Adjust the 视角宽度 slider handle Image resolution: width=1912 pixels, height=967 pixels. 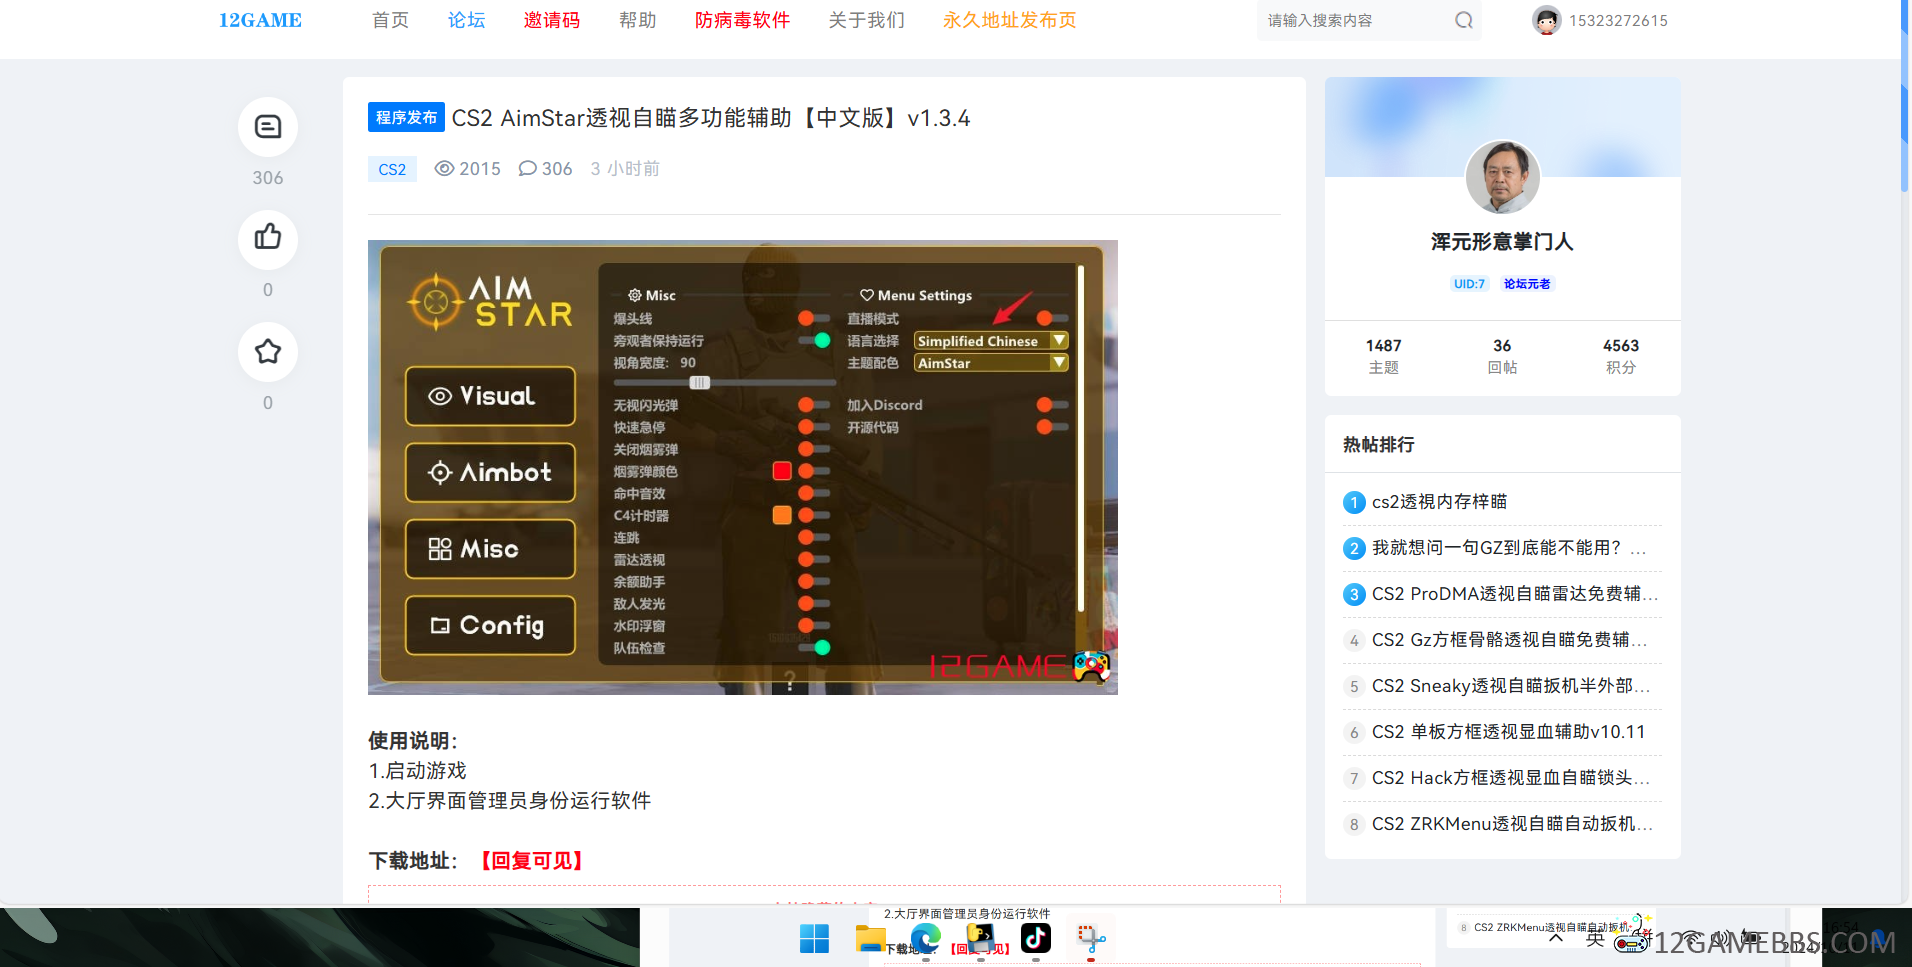tap(699, 382)
